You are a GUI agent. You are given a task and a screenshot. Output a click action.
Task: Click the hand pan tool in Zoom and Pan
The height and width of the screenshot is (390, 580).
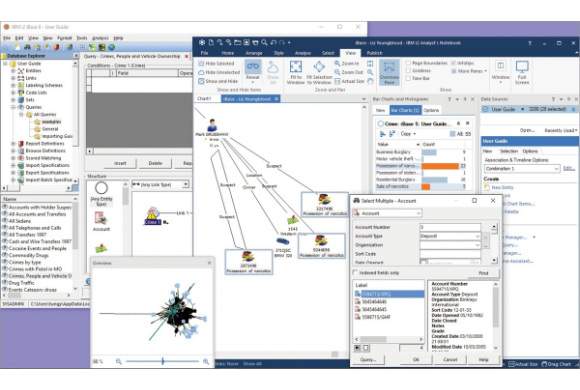click(370, 81)
